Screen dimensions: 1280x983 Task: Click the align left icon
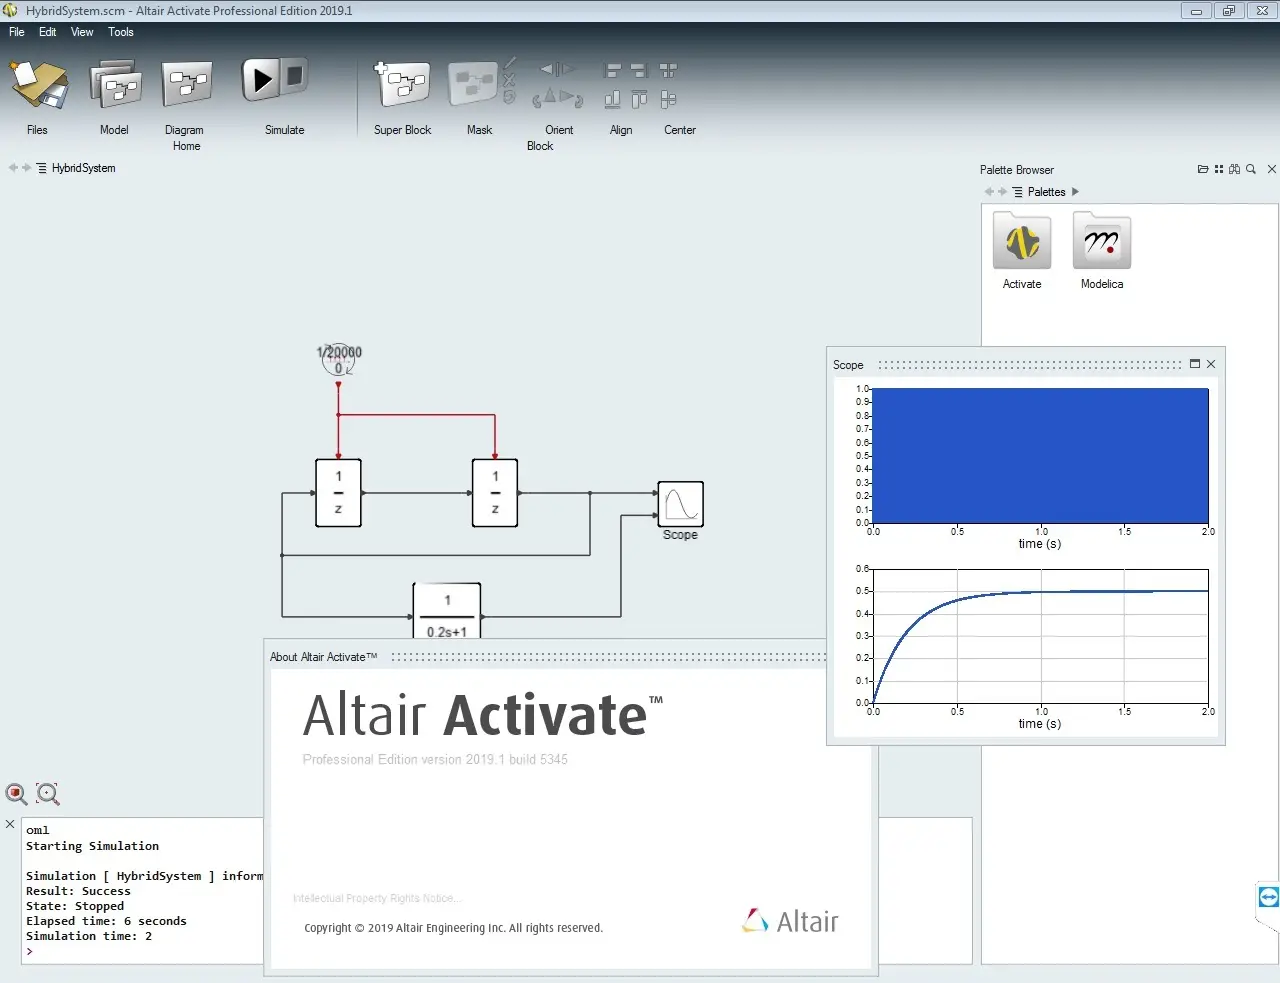(613, 70)
